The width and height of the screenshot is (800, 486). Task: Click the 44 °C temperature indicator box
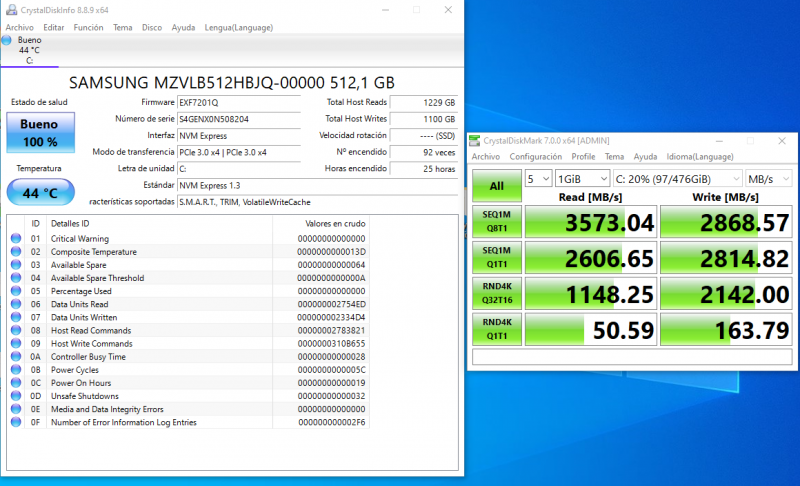point(39,191)
